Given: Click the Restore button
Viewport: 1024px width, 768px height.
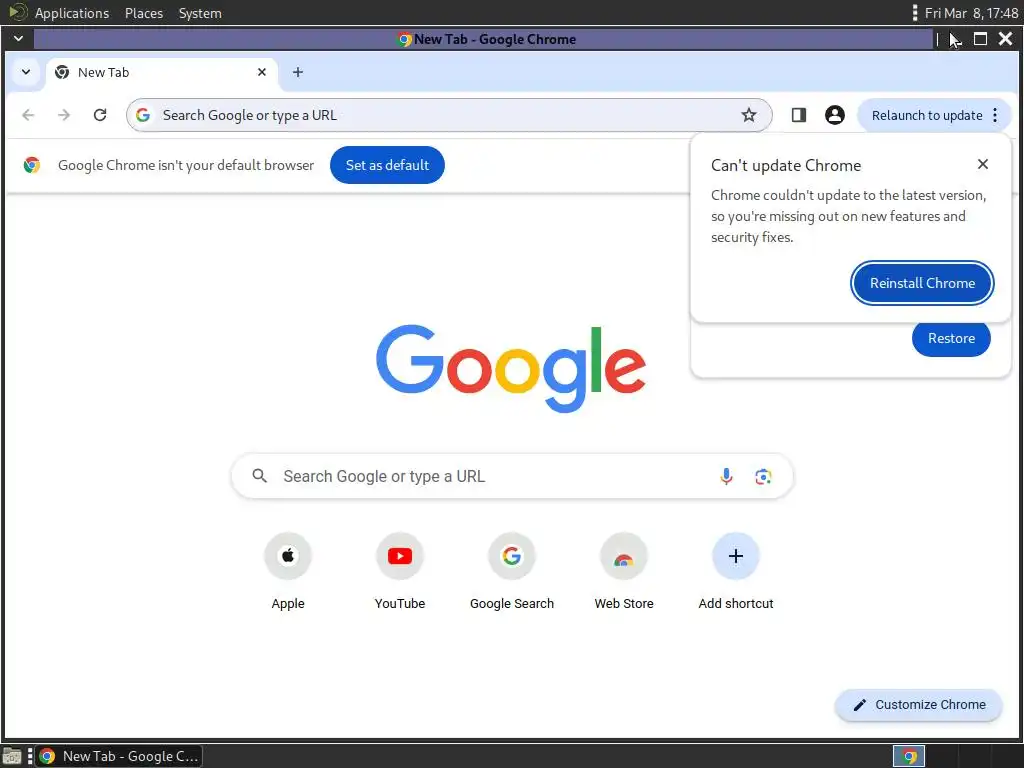Looking at the screenshot, I should point(951,338).
